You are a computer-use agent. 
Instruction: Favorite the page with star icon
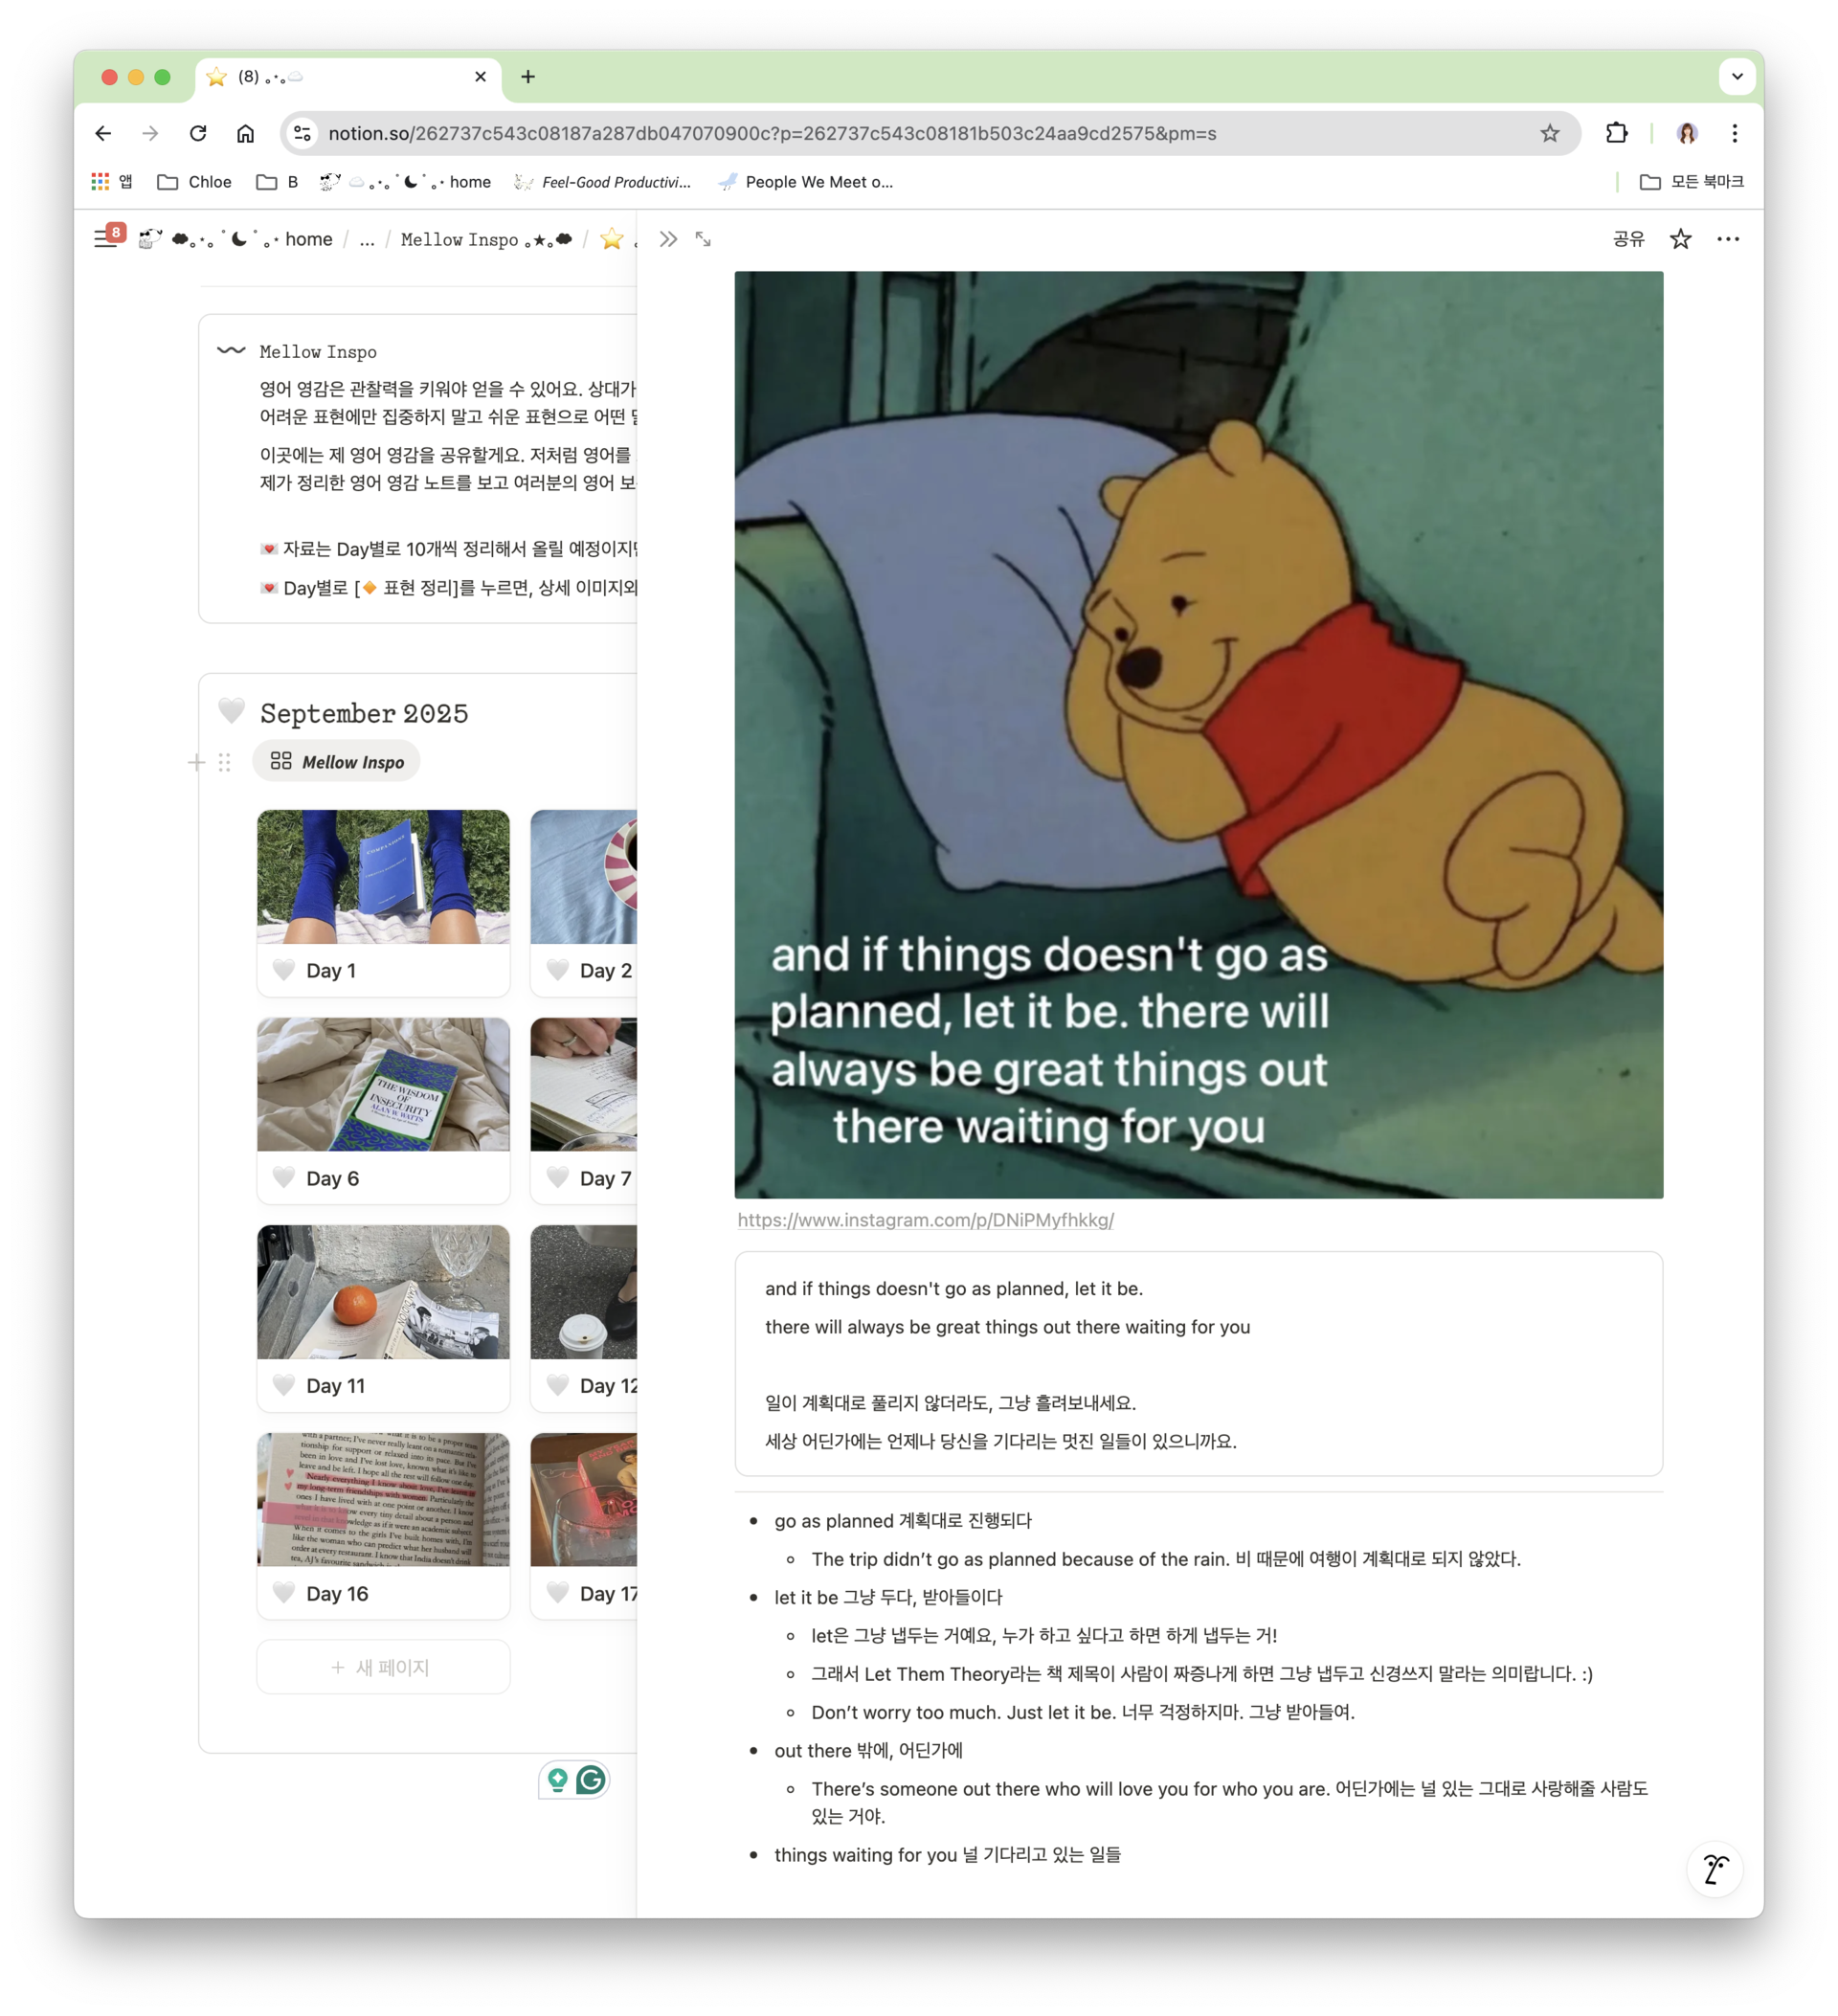[x=1680, y=239]
